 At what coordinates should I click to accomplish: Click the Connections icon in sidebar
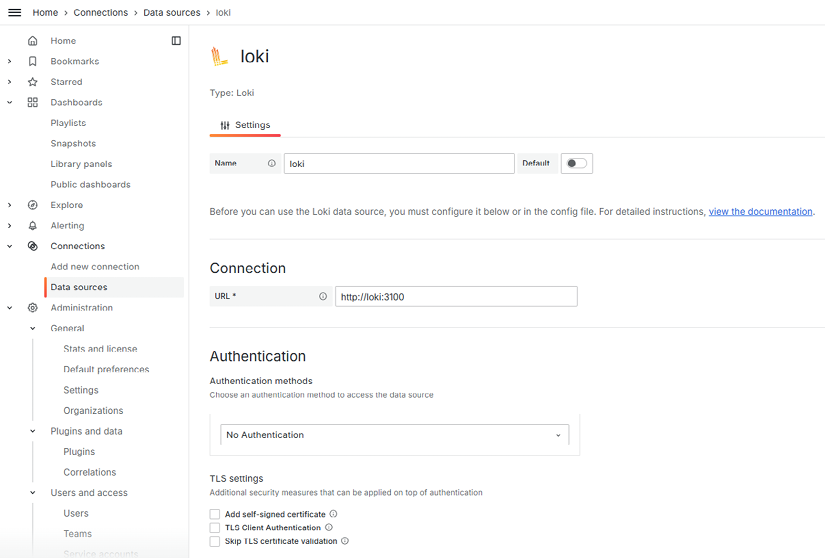(x=33, y=246)
